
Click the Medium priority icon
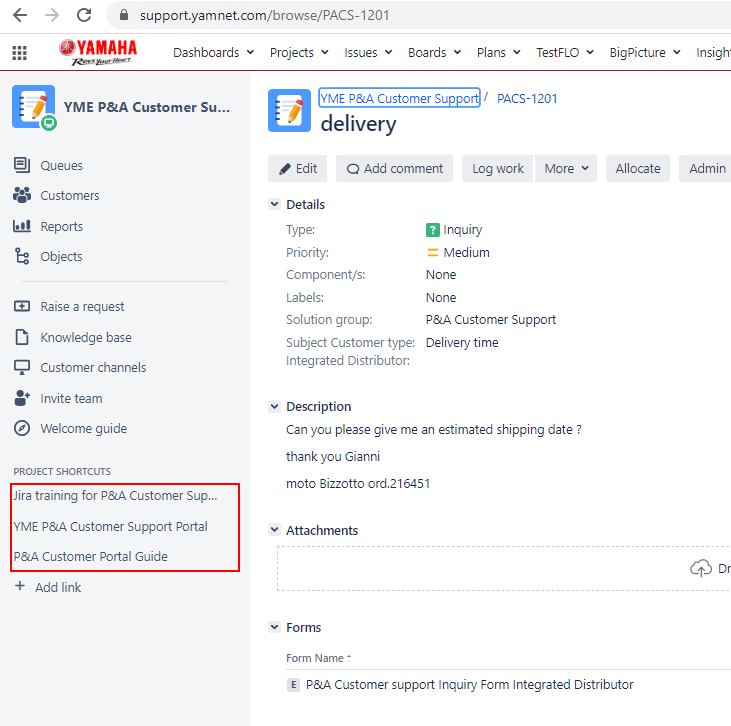[433, 253]
